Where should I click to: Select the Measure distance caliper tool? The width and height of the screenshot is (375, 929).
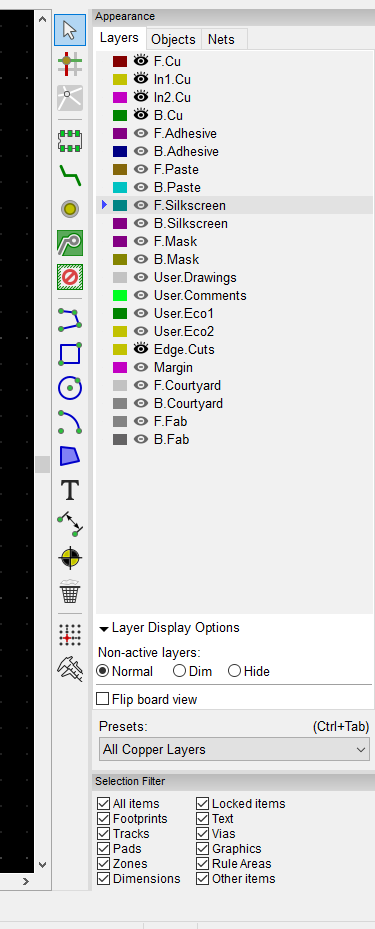pyautogui.click(x=70, y=668)
